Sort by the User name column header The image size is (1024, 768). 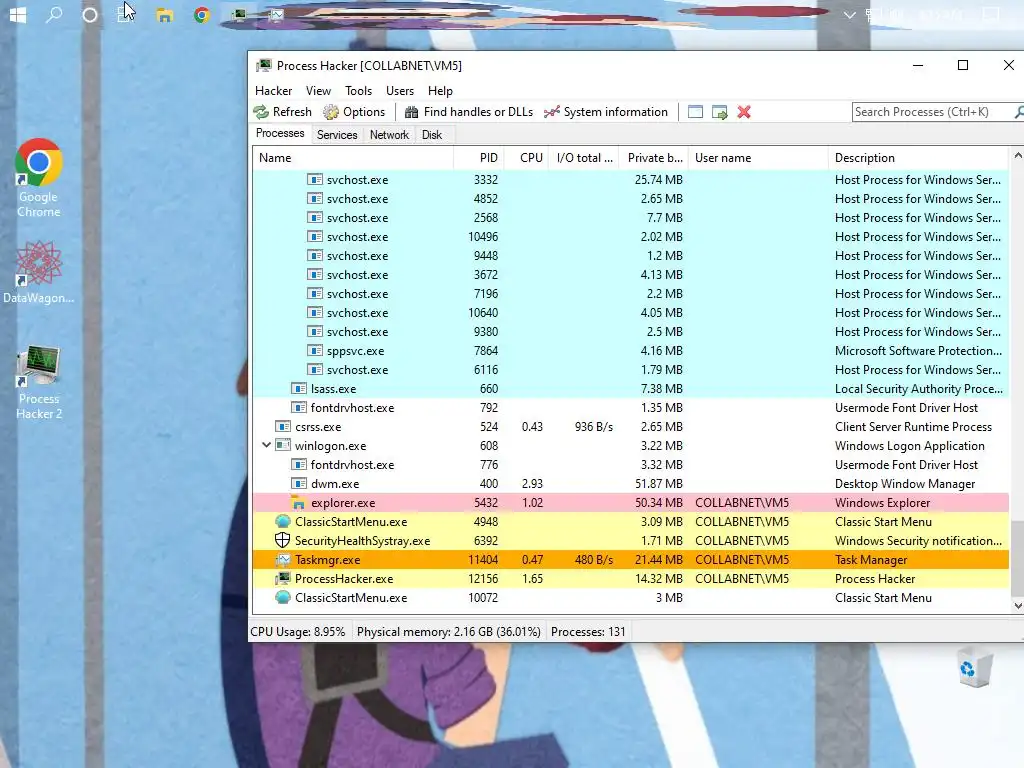pyautogui.click(x=758, y=158)
